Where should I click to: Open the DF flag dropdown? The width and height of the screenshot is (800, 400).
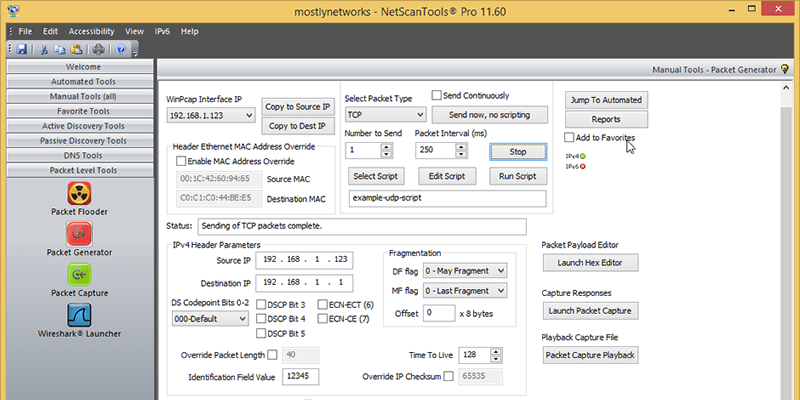tap(465, 271)
